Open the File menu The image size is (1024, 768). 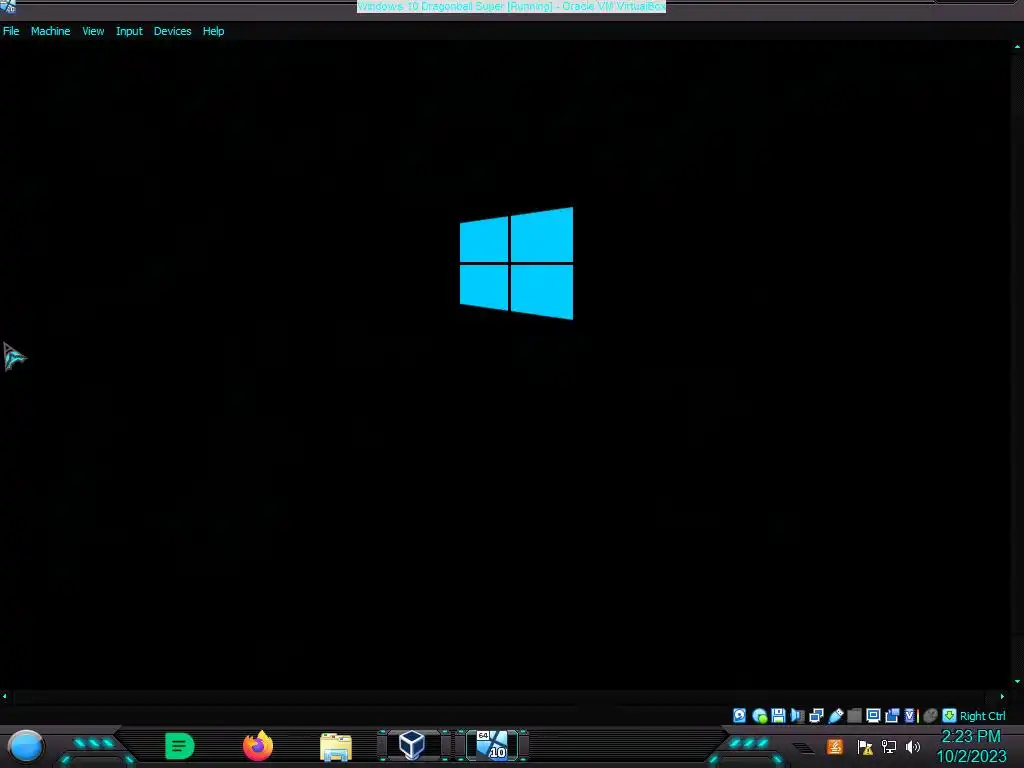point(11,31)
